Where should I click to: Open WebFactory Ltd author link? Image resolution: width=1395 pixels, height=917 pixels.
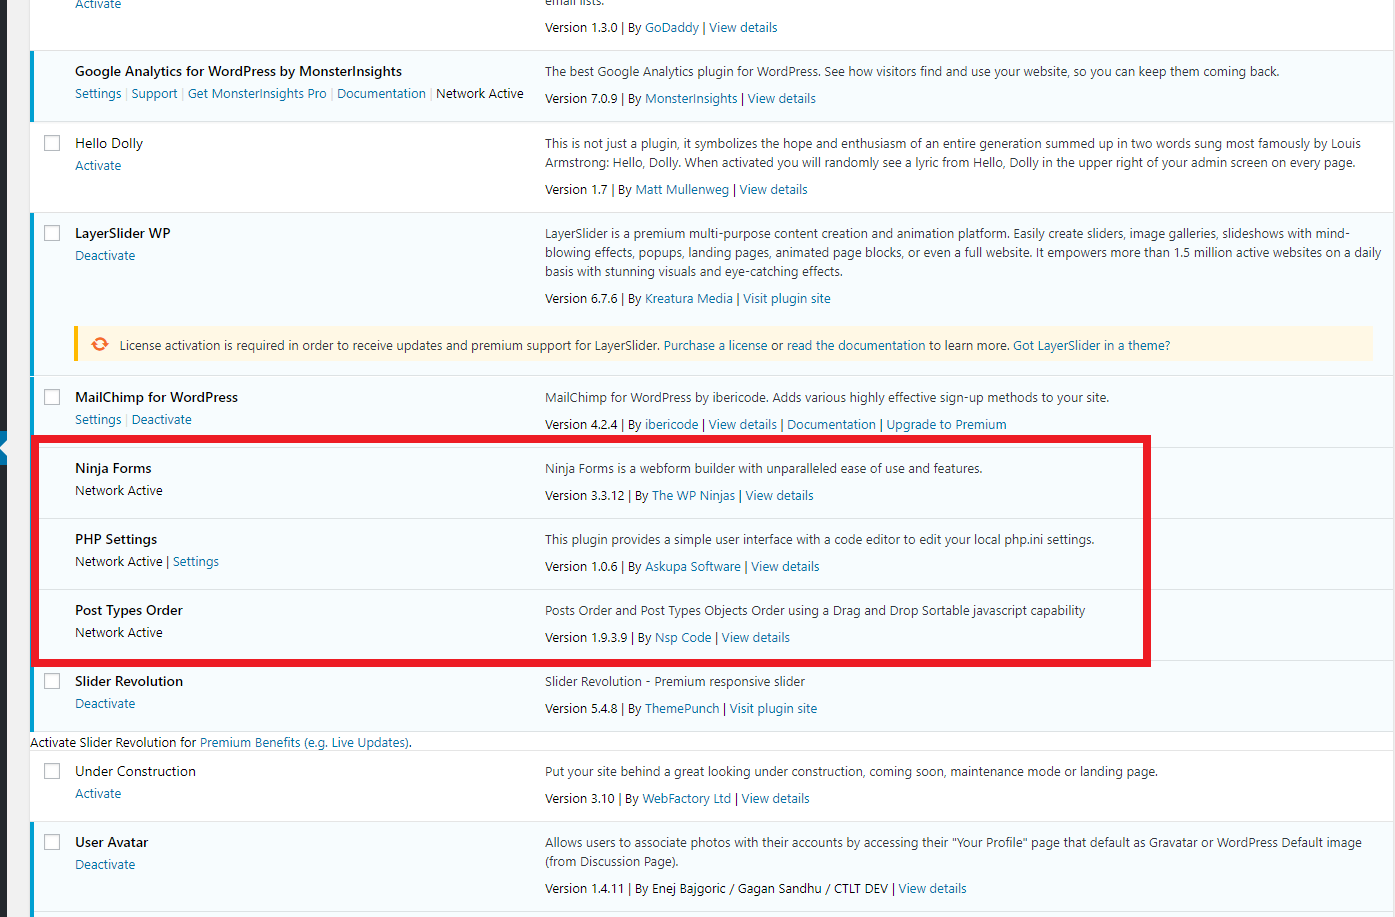[x=687, y=798]
